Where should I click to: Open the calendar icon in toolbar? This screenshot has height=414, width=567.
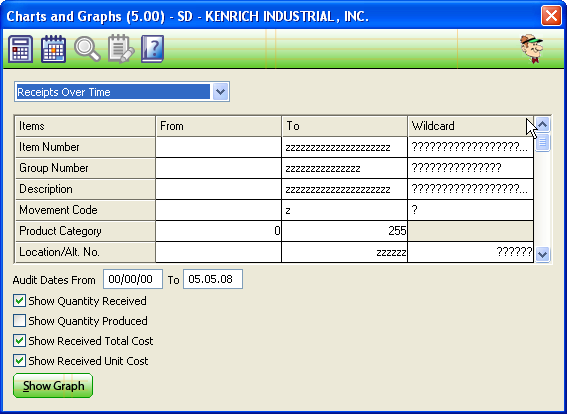(x=54, y=49)
